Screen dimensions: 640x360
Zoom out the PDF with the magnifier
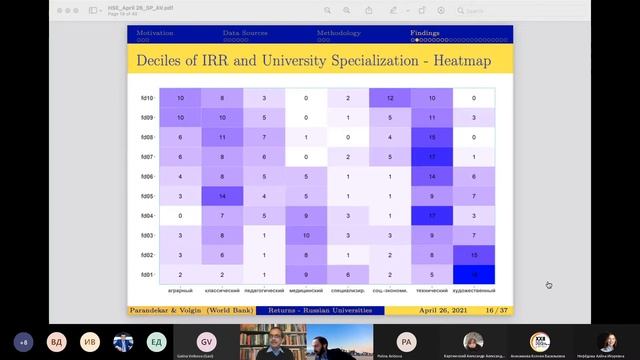(327, 11)
